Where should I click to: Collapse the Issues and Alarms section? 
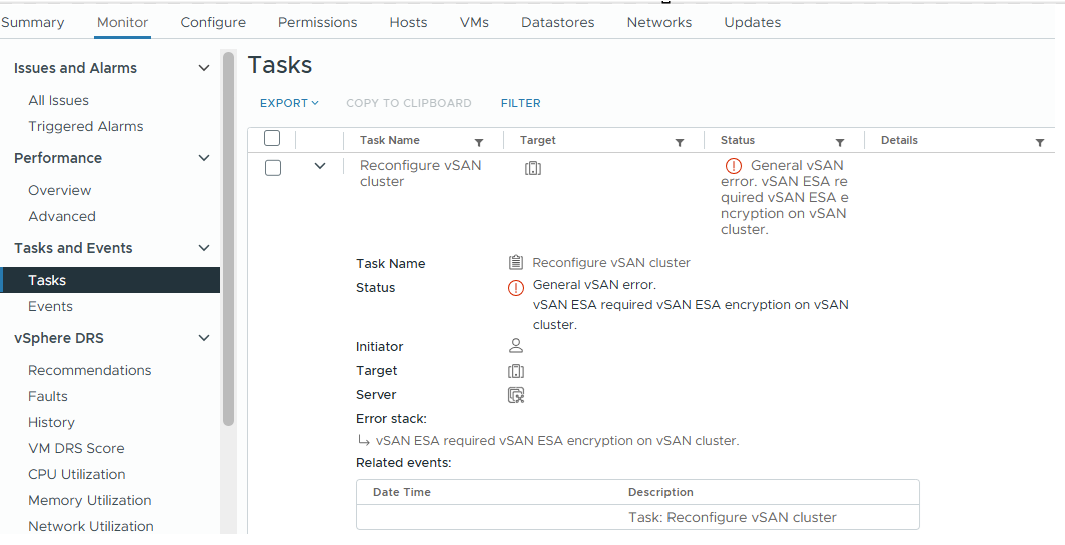[204, 68]
